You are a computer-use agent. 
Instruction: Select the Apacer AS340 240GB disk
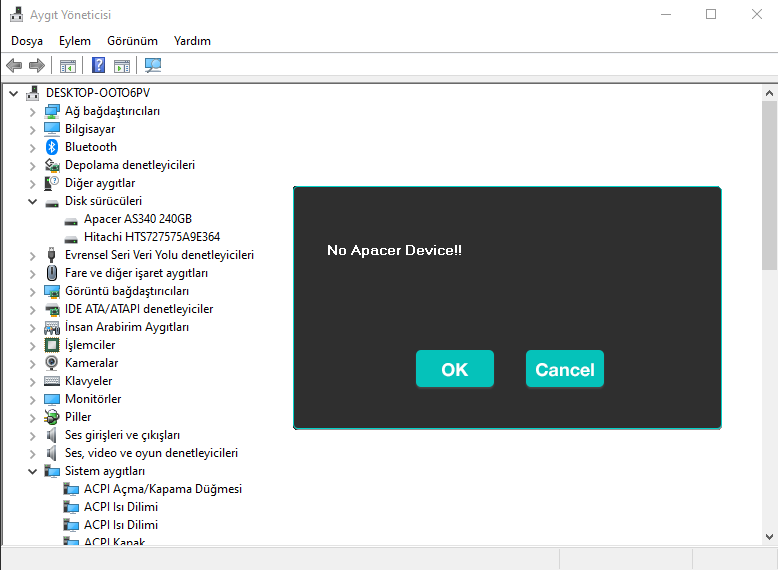[x=138, y=219]
